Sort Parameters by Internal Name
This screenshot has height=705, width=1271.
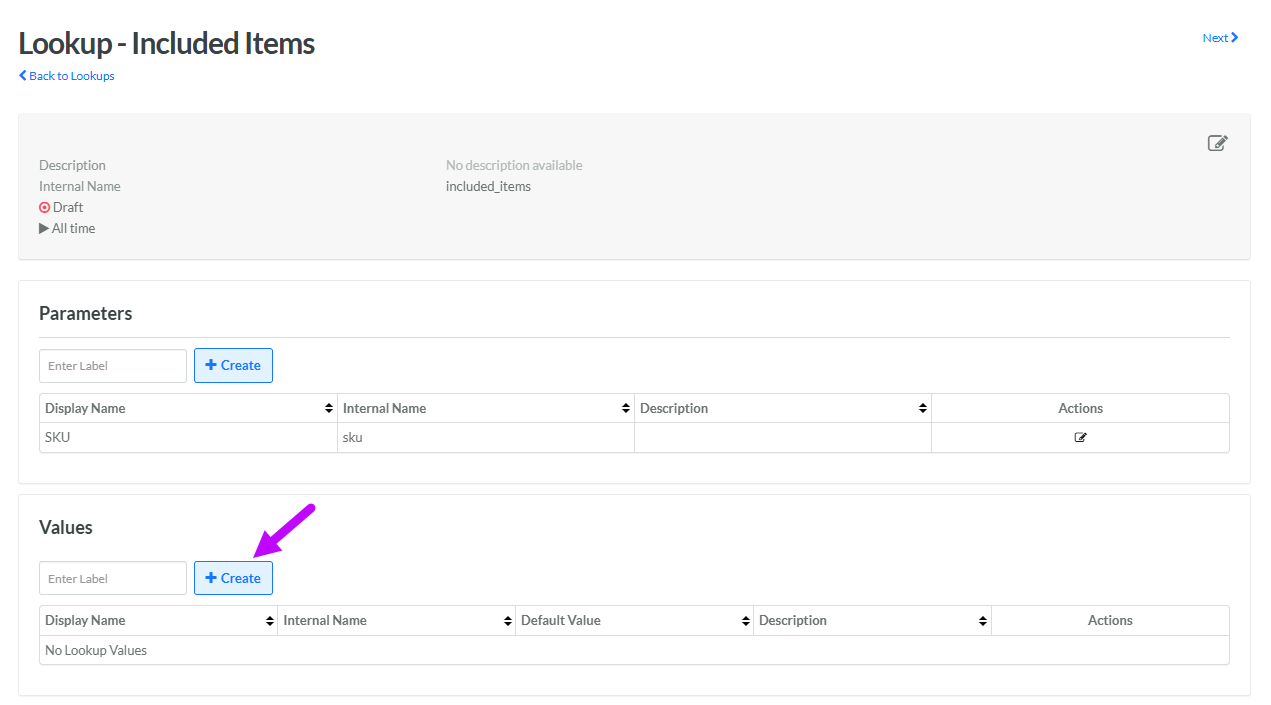point(626,409)
